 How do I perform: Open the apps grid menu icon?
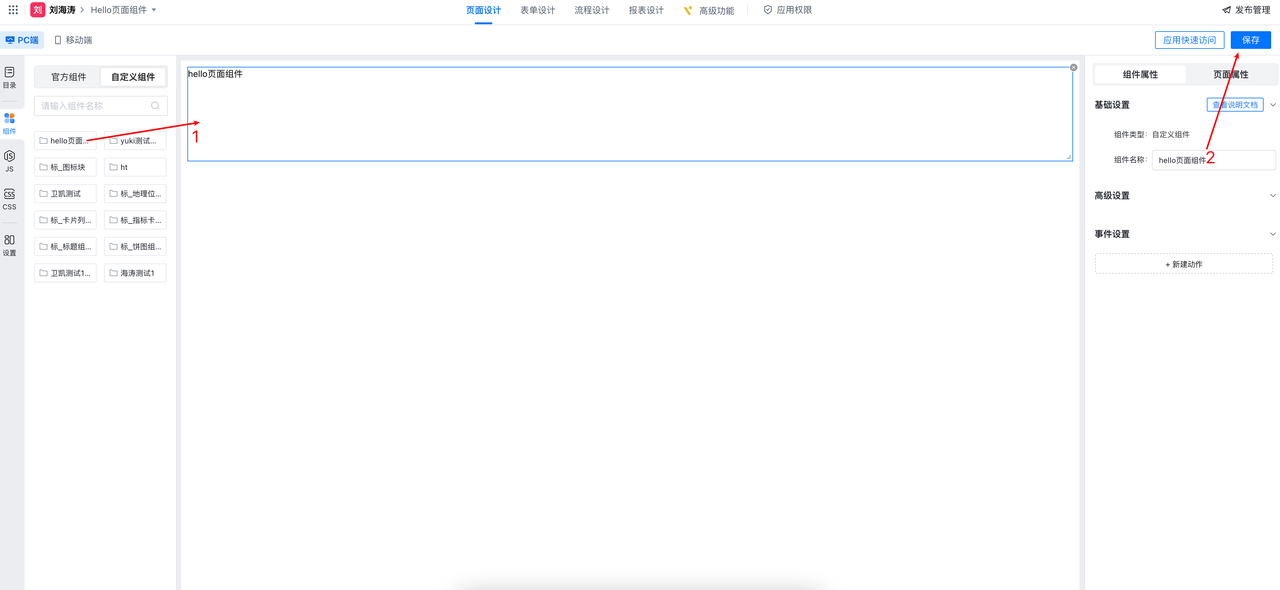[x=13, y=10]
